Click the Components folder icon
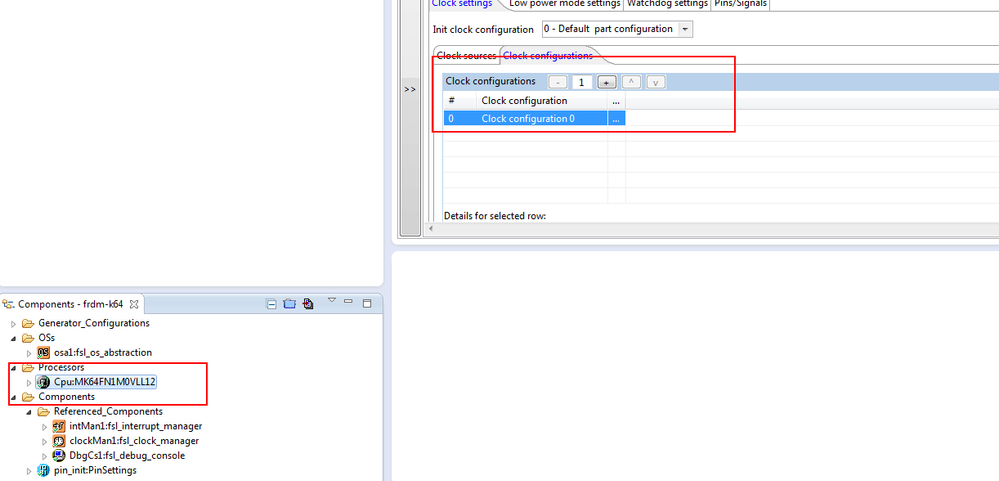 pos(28,397)
